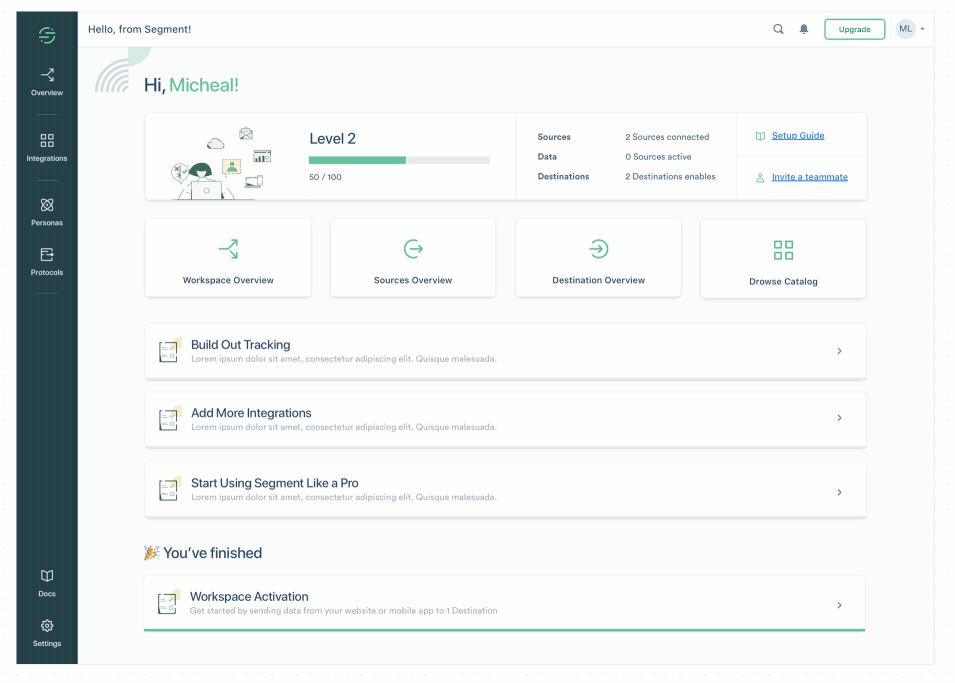The width and height of the screenshot is (955, 683).
Task: Go to Personas label in the sidebar
Action: click(47, 223)
